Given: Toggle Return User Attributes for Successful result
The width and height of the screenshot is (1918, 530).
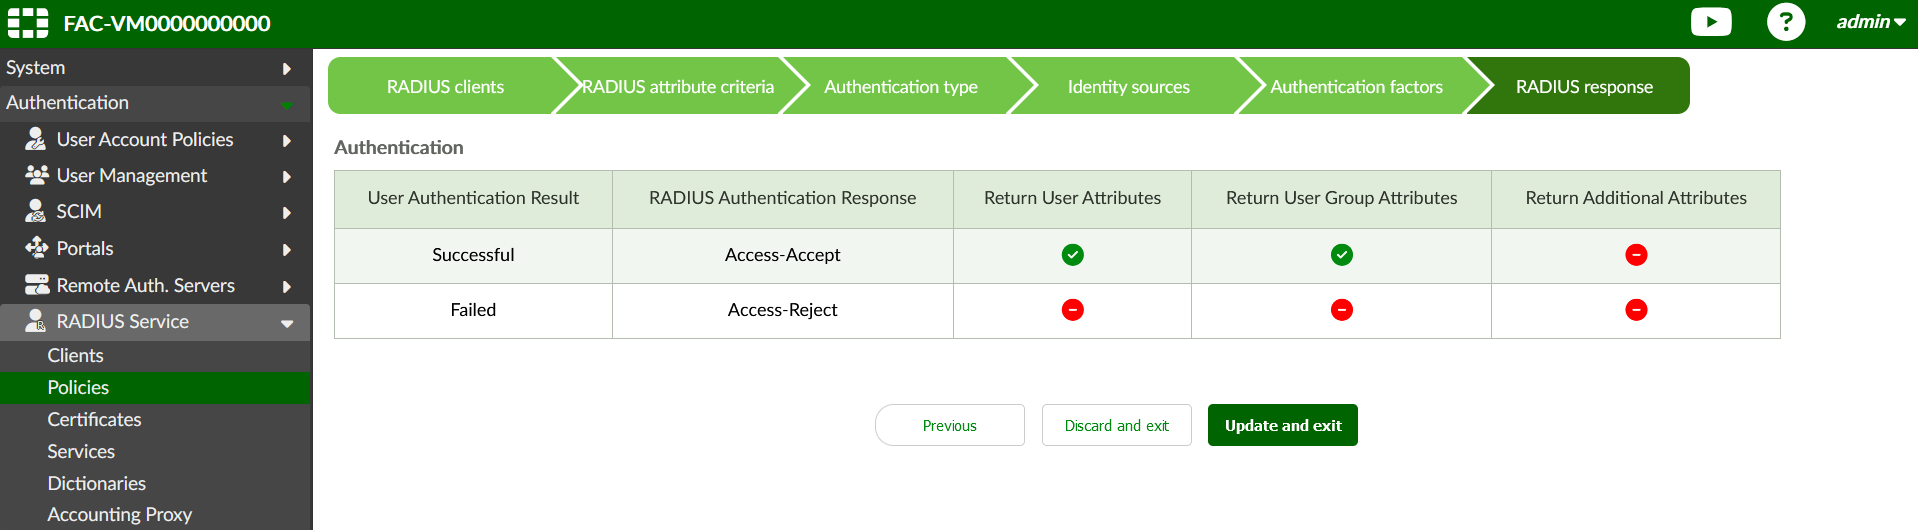Looking at the screenshot, I should pos(1072,255).
